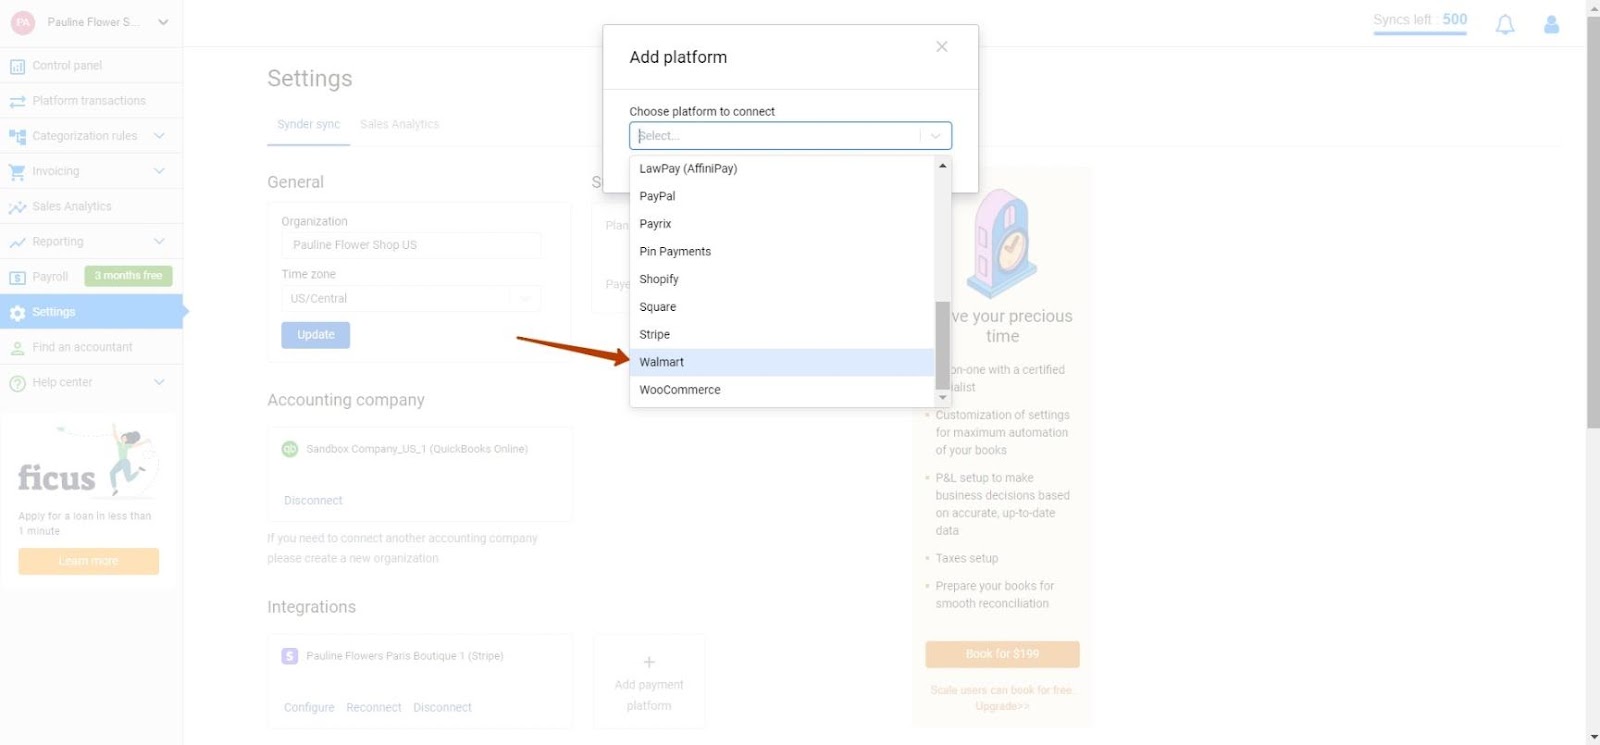
Task: Click the Syncs left 500 counter
Action: [x=1420, y=21]
